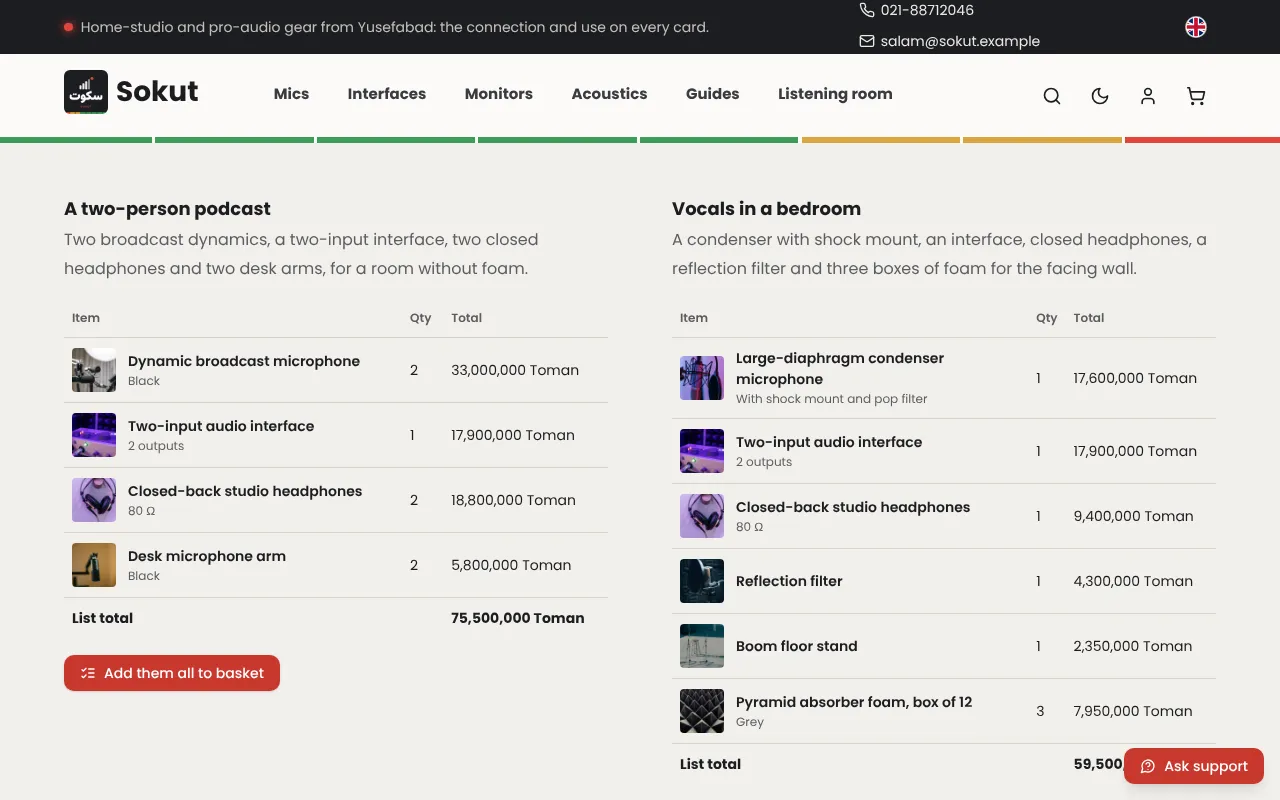The image size is (1280, 800).
Task: Open the Dynamic broadcast microphone thumbnail
Action: [x=94, y=370]
